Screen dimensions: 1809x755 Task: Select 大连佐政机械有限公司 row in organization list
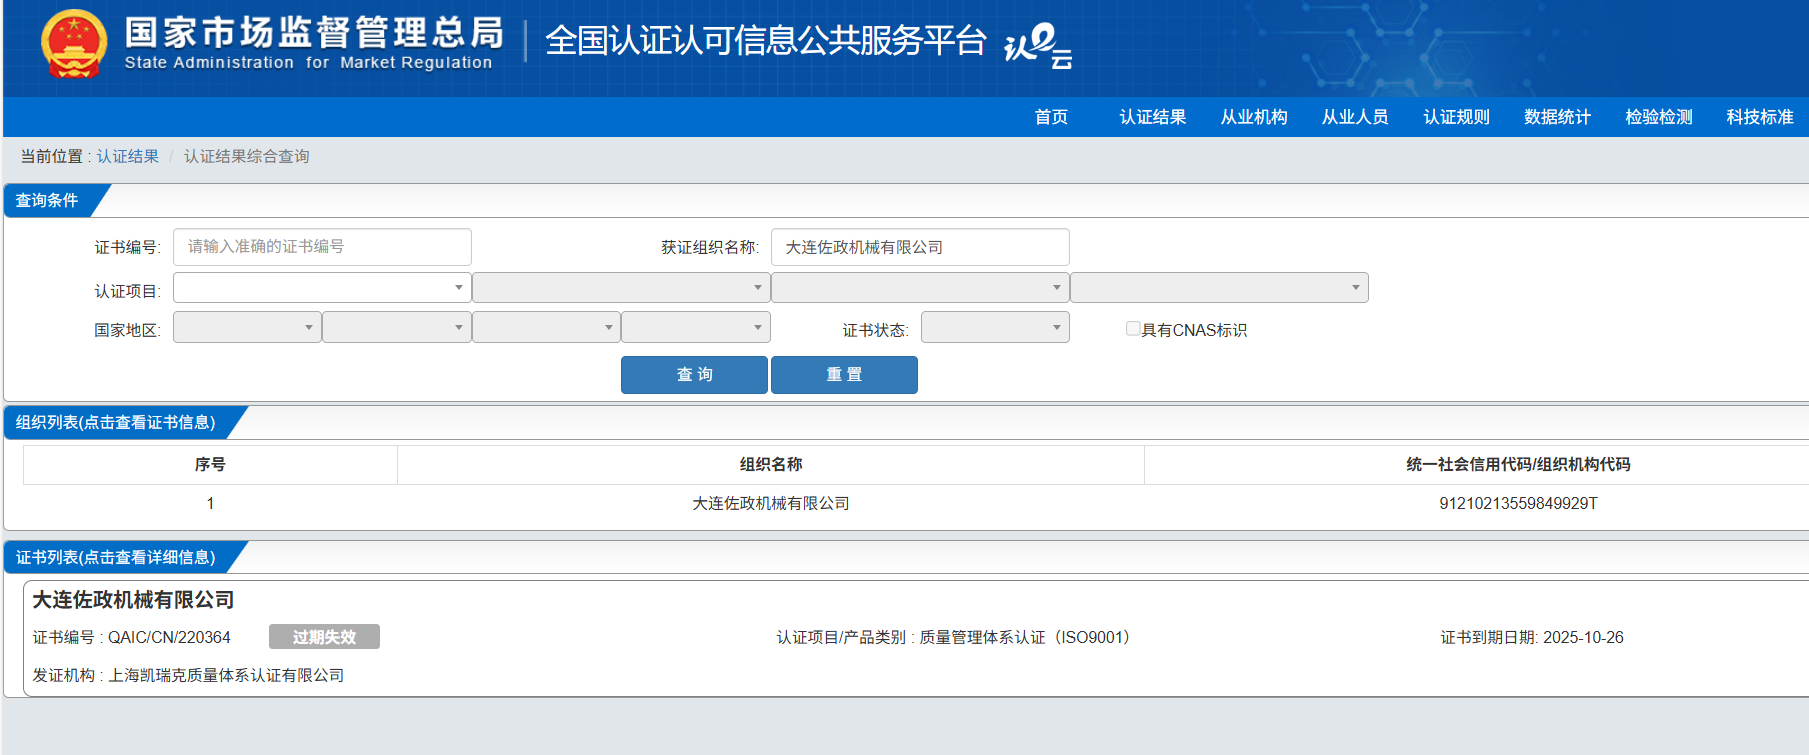[770, 503]
